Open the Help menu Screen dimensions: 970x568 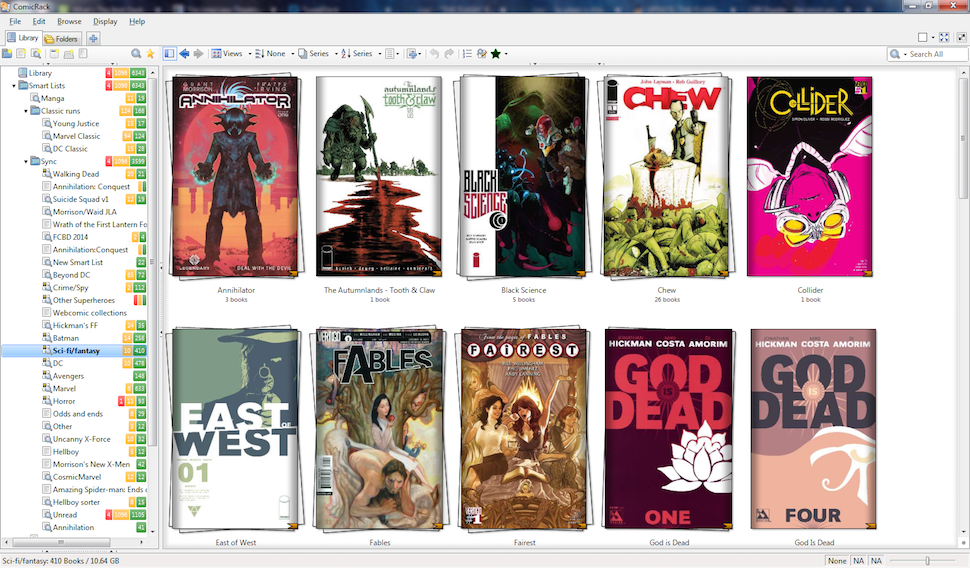137,21
